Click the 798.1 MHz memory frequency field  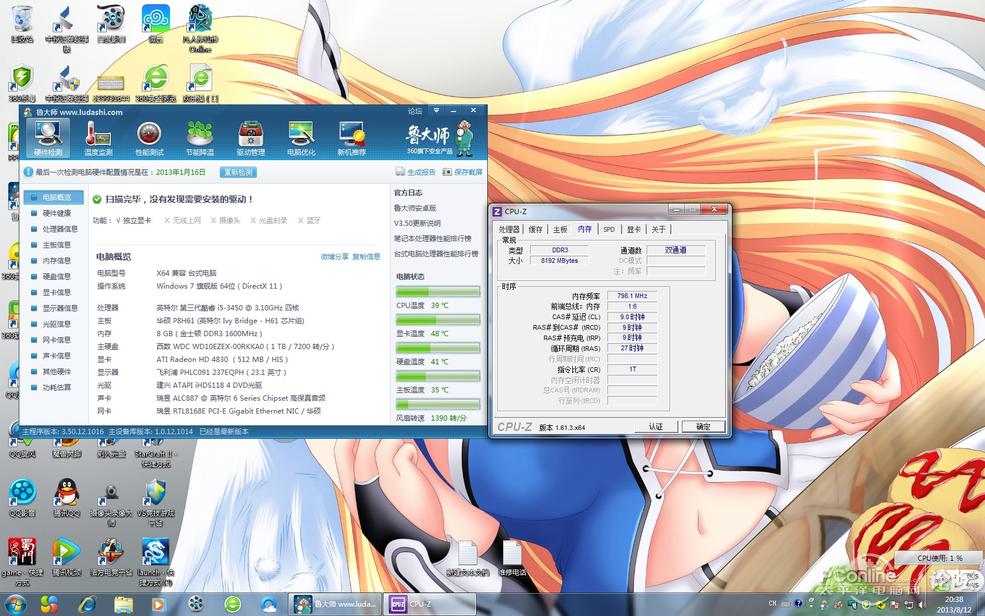(x=633, y=296)
